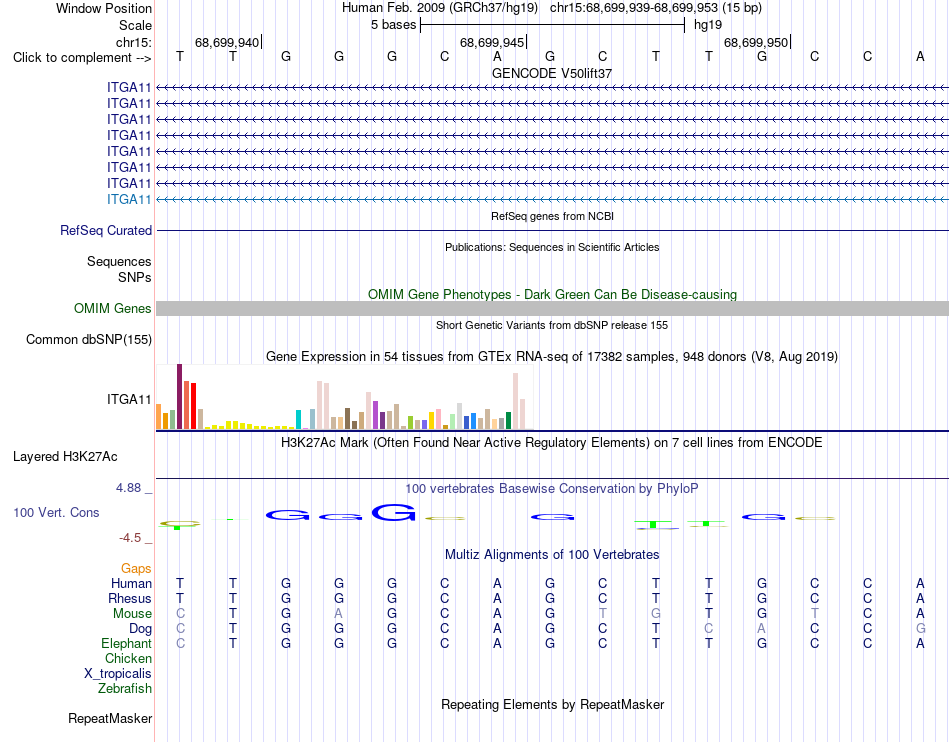The height and width of the screenshot is (742, 950).
Task: Click the largest blue G conservation logo
Action: pyautogui.click(x=394, y=512)
